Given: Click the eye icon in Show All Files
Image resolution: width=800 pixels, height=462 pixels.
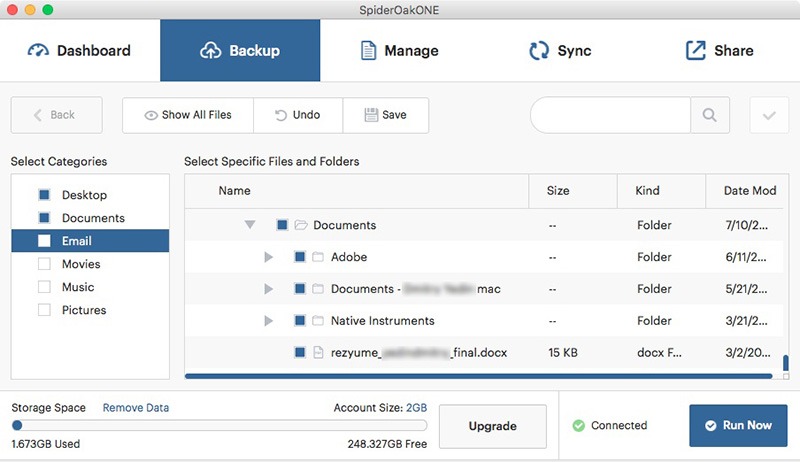Looking at the screenshot, I should (151, 116).
